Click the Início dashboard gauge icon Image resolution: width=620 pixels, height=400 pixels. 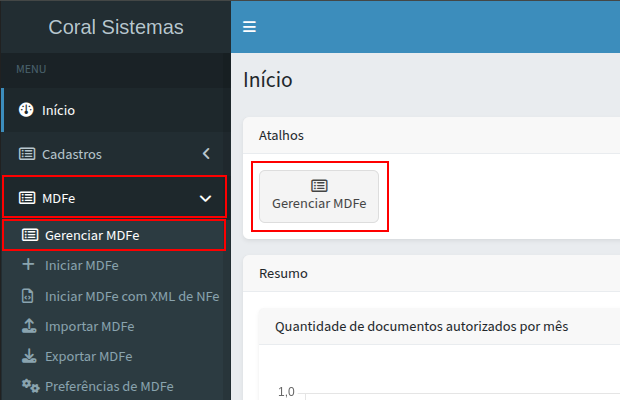27,110
